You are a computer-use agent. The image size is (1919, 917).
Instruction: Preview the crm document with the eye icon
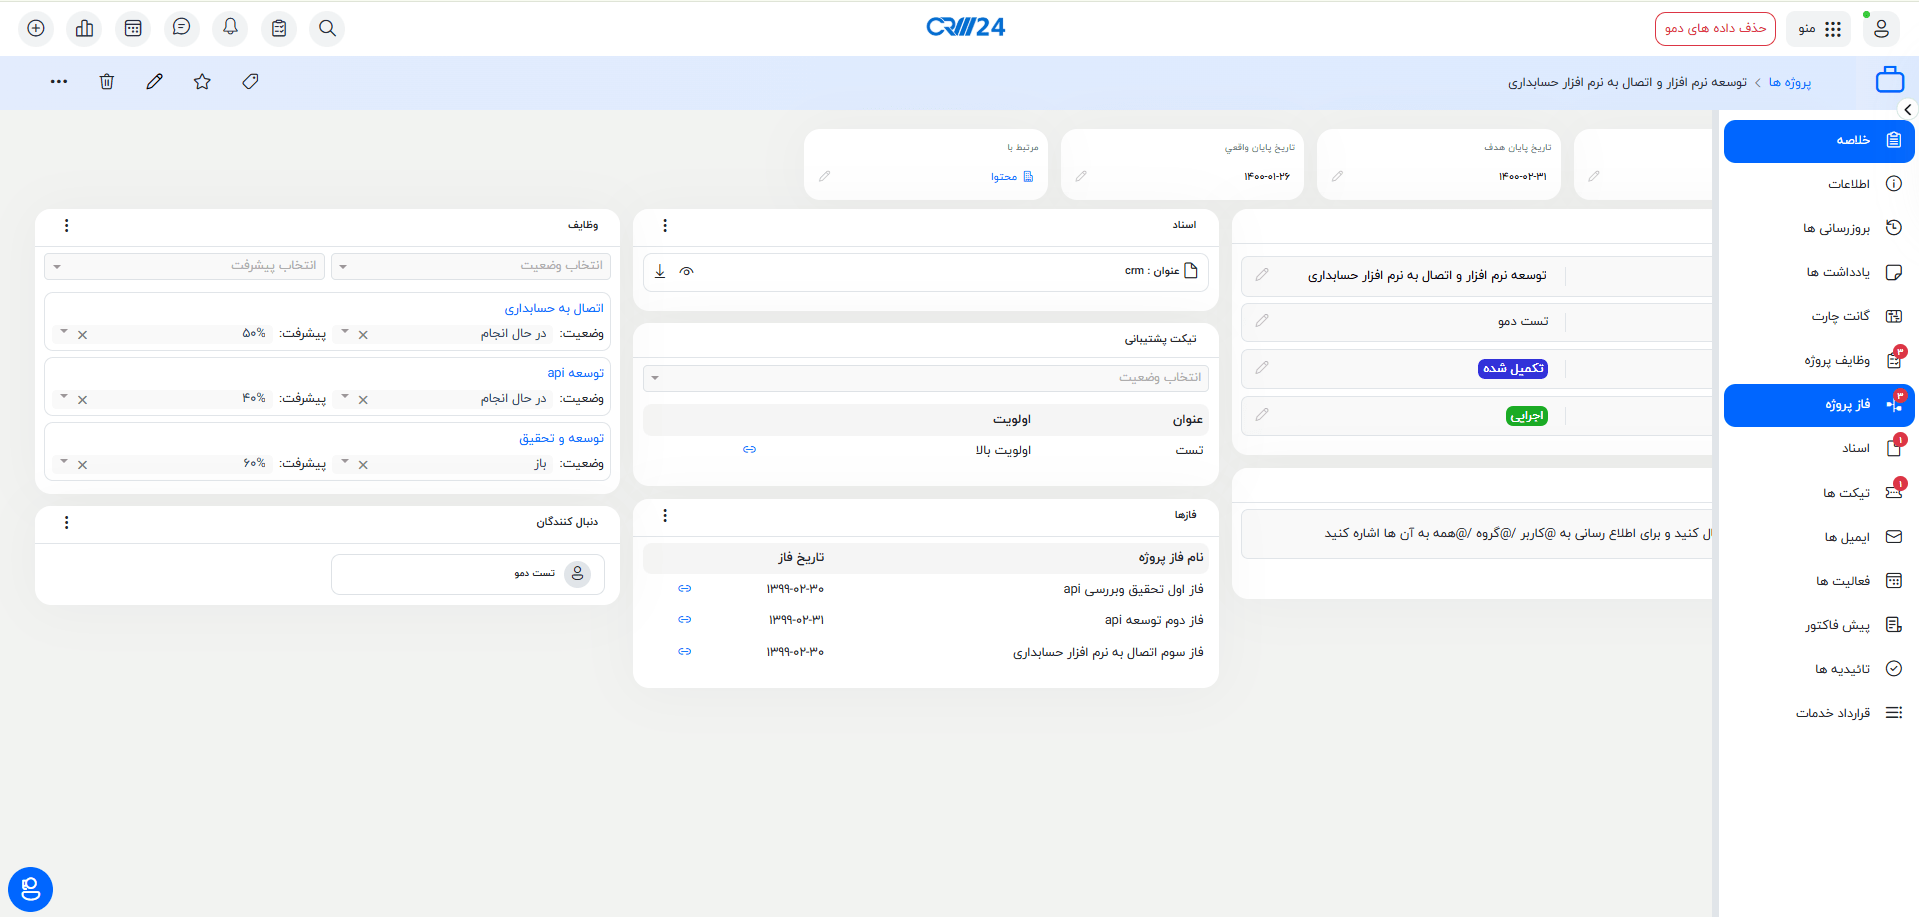687,271
